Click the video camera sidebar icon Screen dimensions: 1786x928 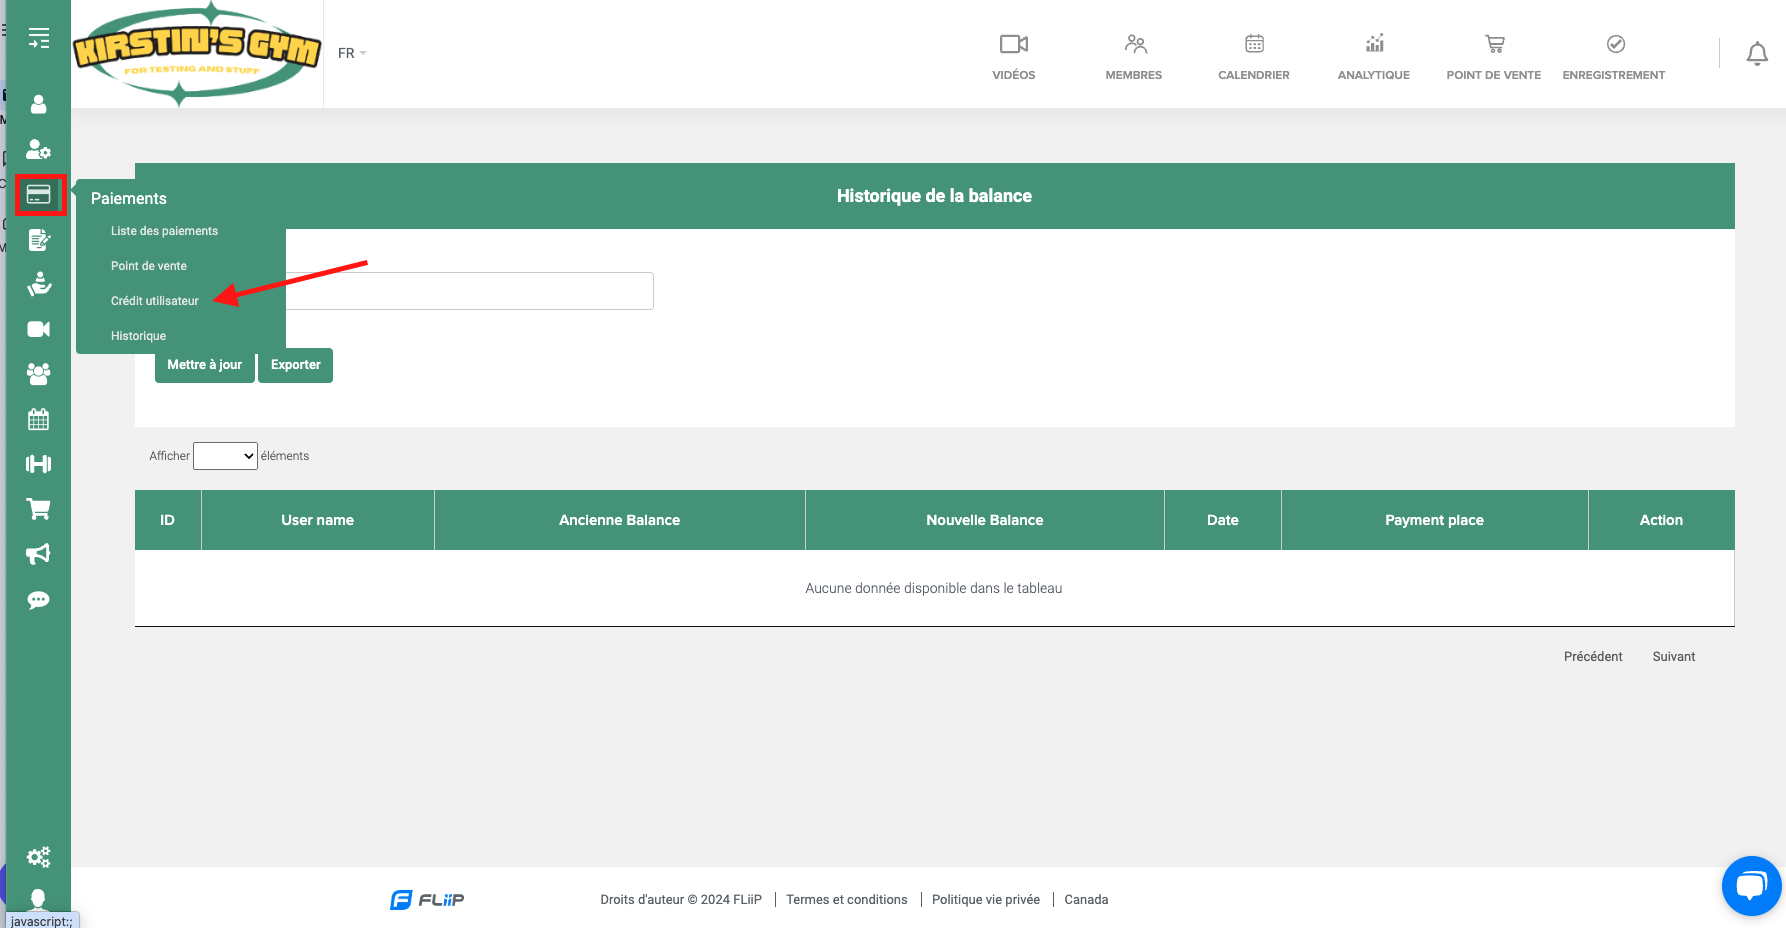point(39,329)
